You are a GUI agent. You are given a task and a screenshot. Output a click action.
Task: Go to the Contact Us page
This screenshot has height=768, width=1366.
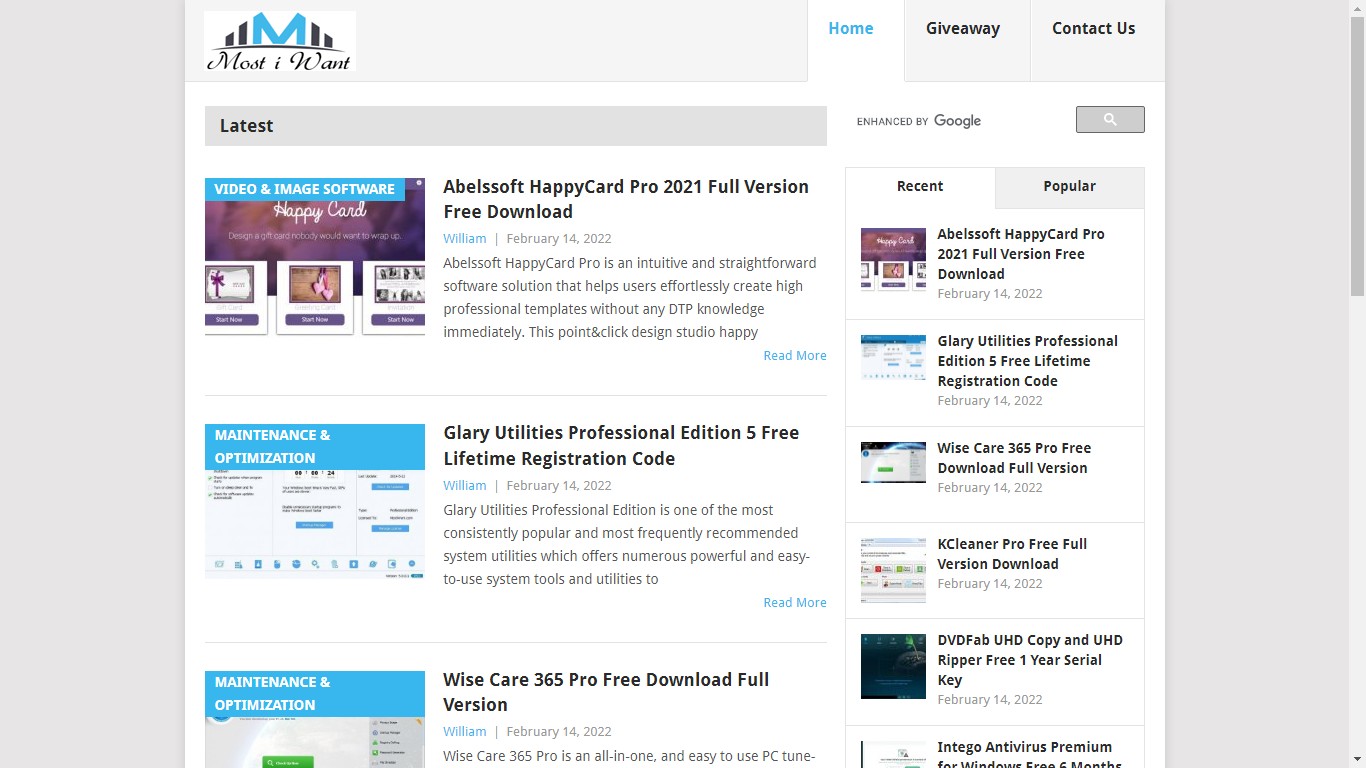(1094, 29)
